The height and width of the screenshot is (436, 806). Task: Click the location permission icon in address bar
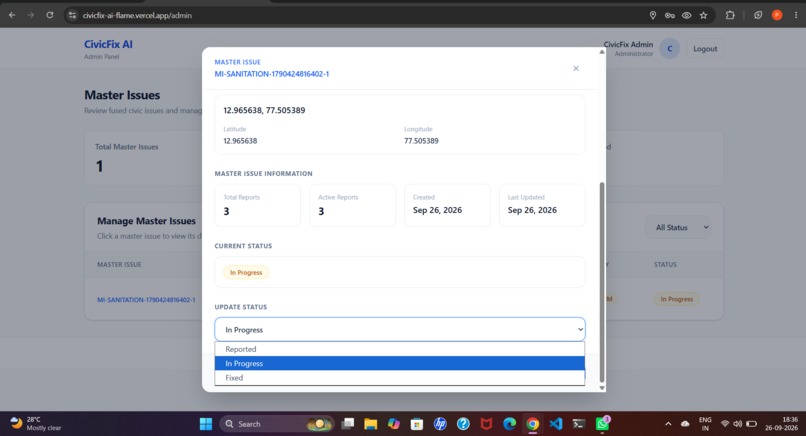(x=653, y=15)
